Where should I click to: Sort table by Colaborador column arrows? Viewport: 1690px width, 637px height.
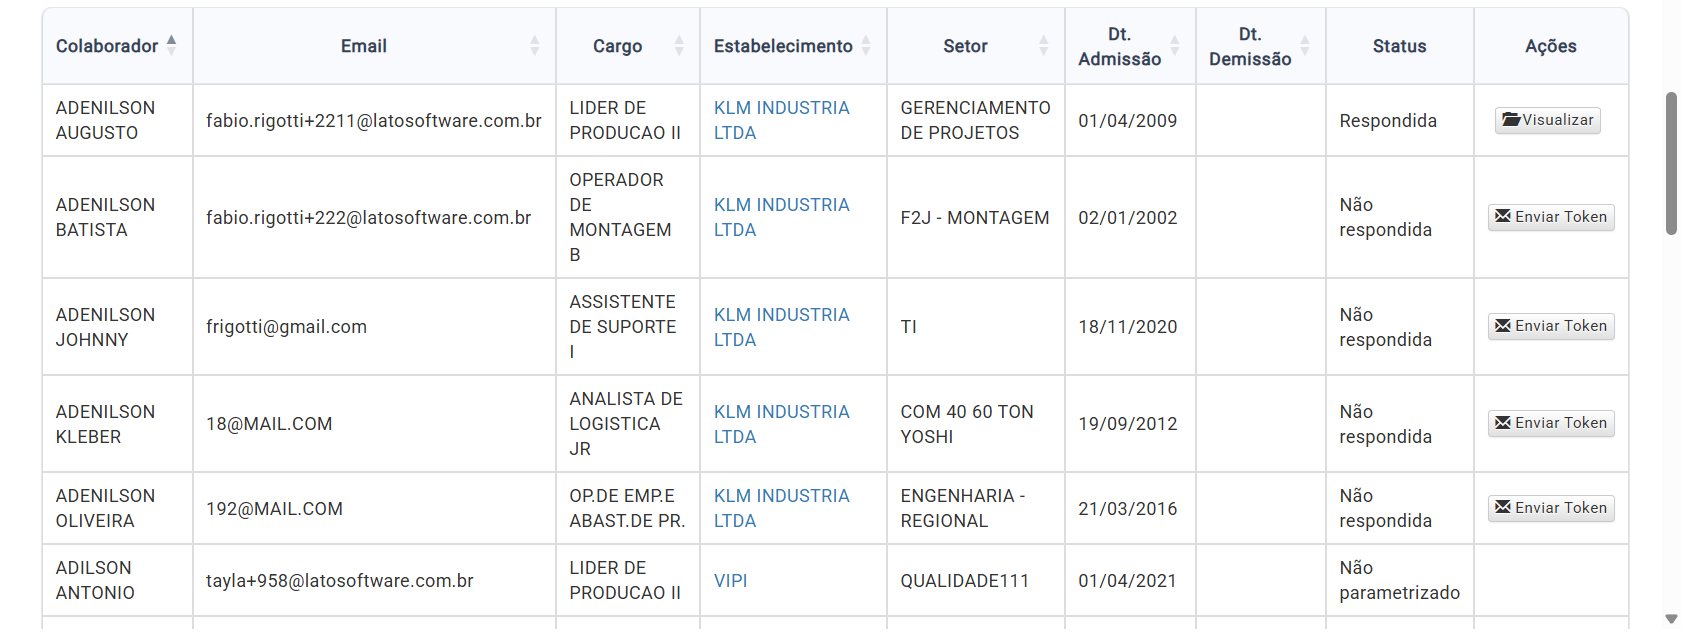coord(171,45)
